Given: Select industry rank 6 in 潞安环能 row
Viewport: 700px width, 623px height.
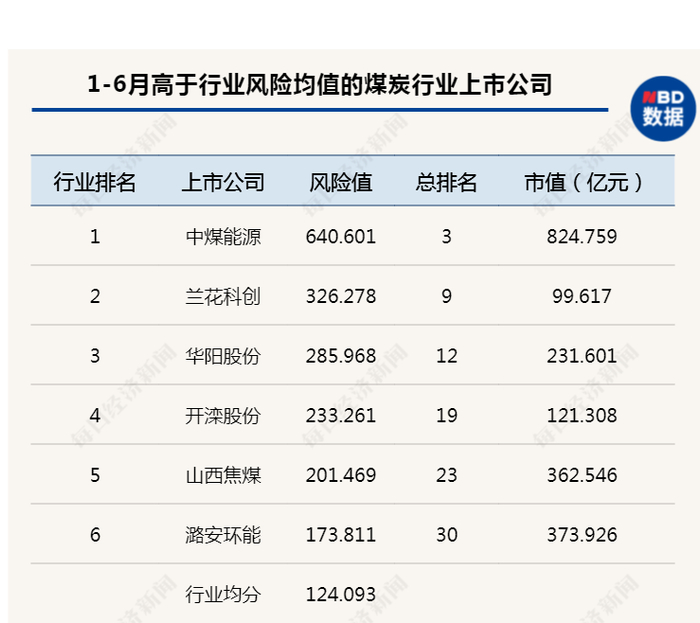Looking at the screenshot, I should click(x=95, y=535).
